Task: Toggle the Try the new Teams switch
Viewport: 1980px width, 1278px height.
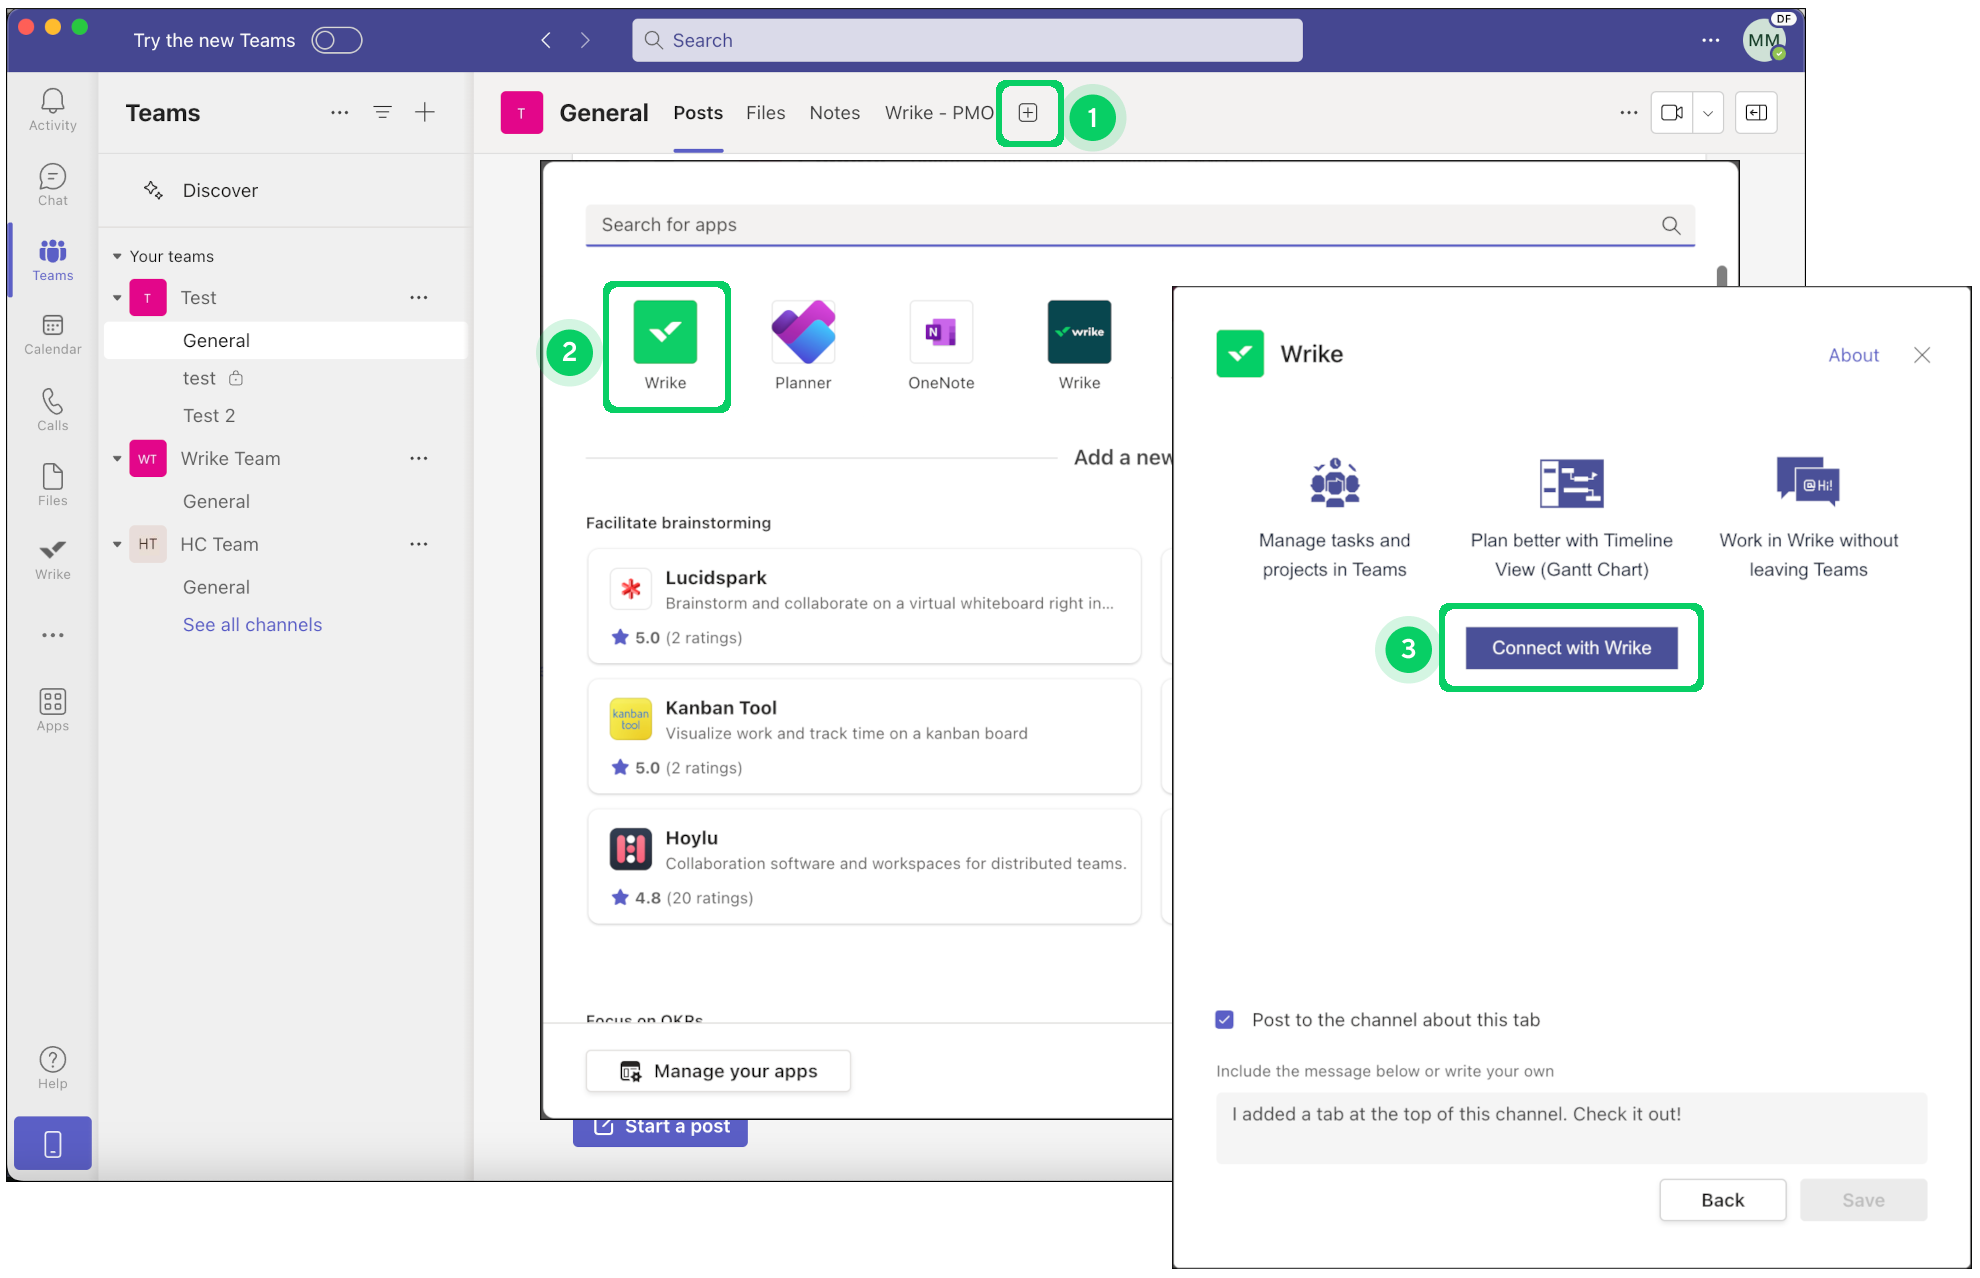Action: [x=336, y=40]
